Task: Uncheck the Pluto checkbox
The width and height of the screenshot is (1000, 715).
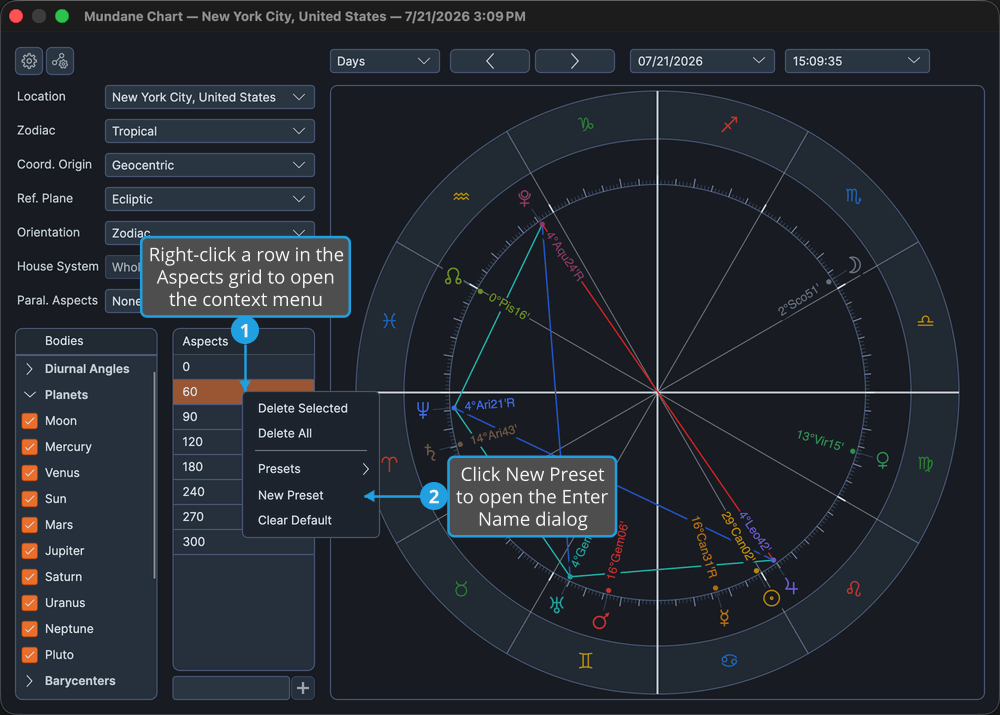Action: click(29, 654)
